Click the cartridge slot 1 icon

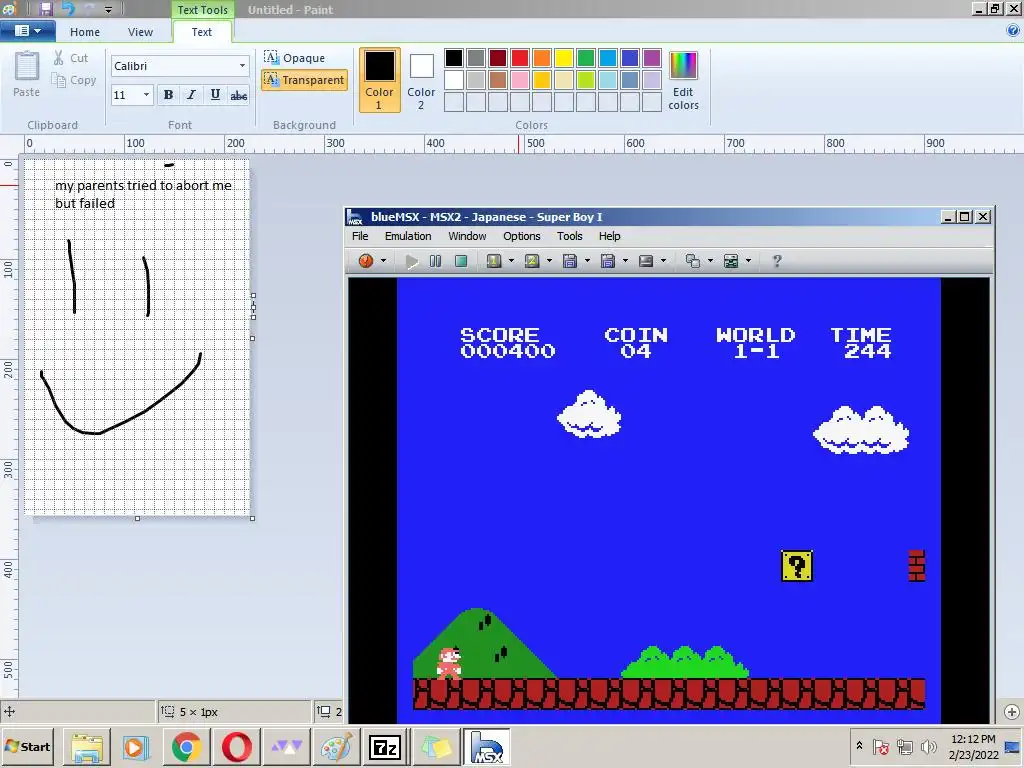coord(494,261)
